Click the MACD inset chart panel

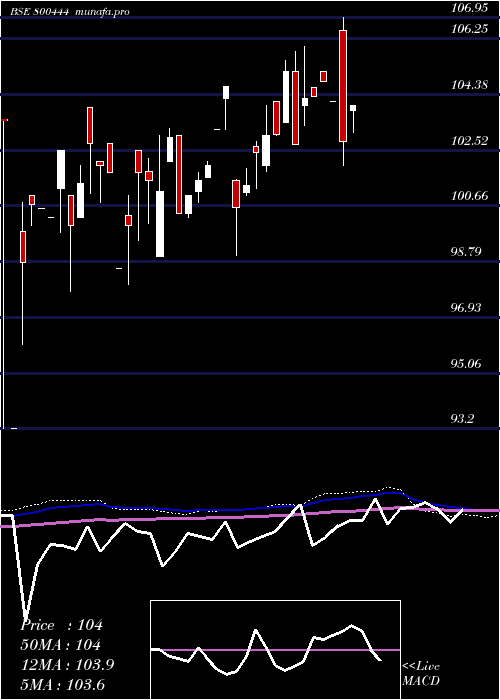coord(275,650)
